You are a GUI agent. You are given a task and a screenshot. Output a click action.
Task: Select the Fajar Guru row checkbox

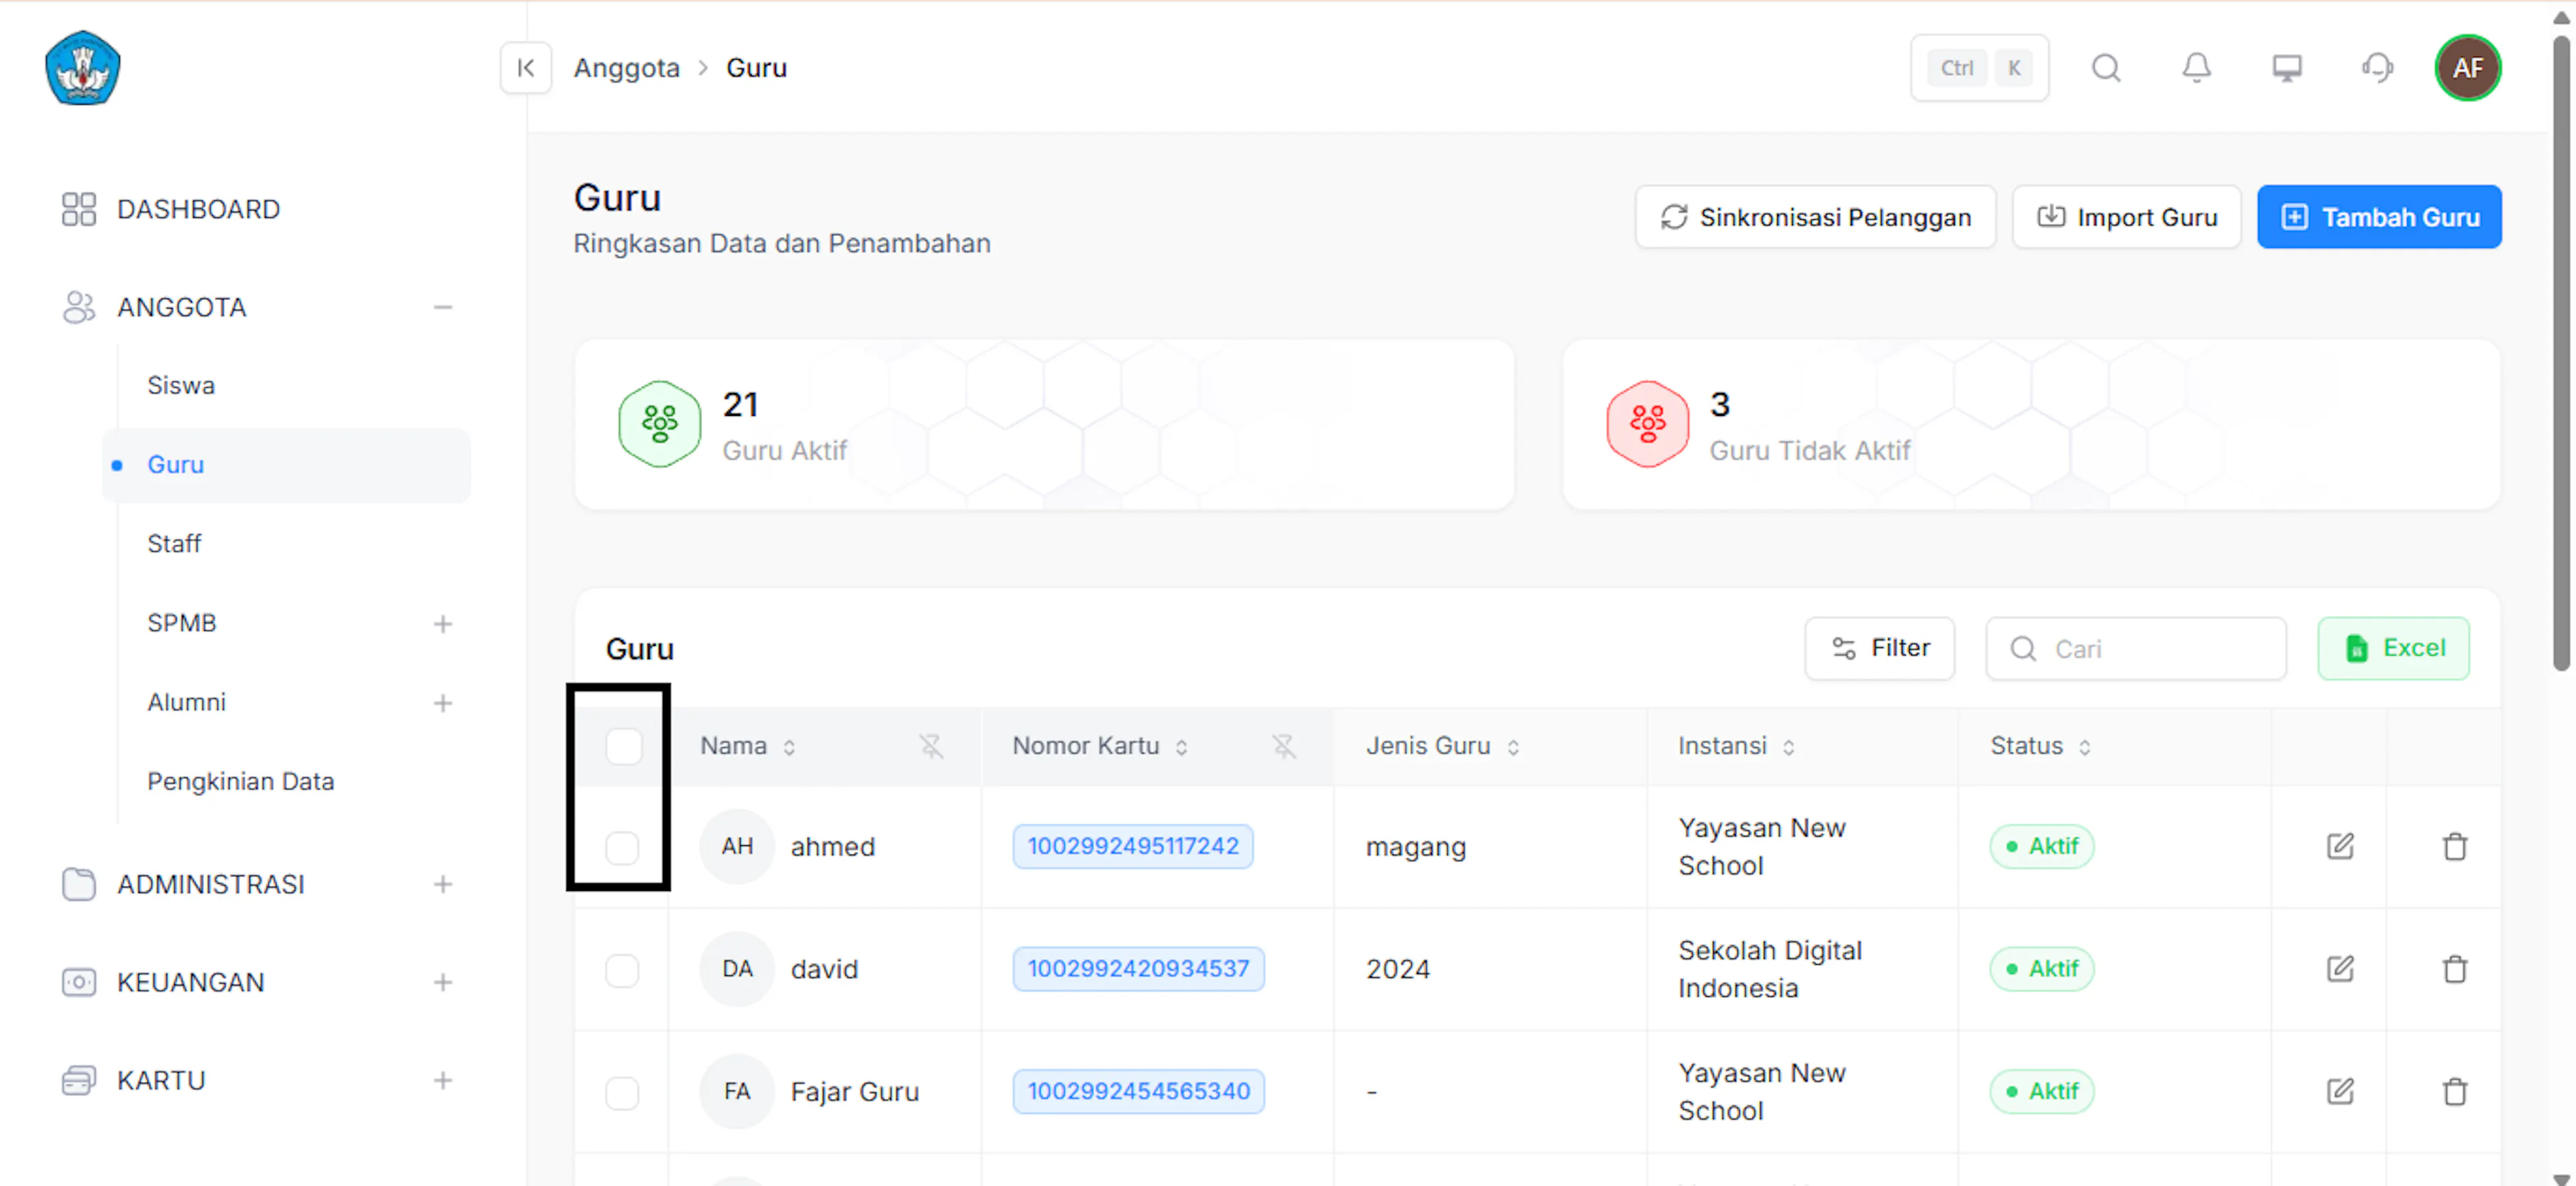pos(622,1092)
